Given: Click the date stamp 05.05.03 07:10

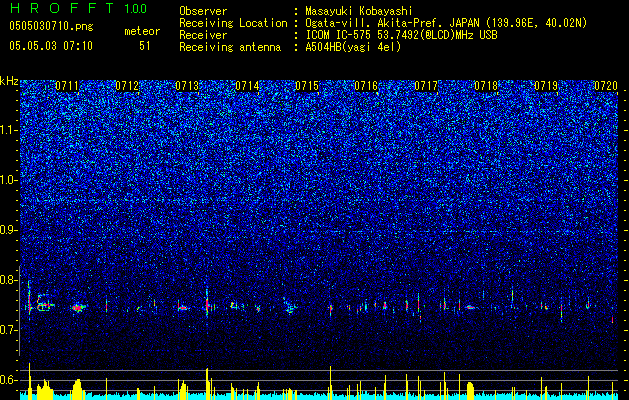Looking at the screenshot, I should 51,46.
